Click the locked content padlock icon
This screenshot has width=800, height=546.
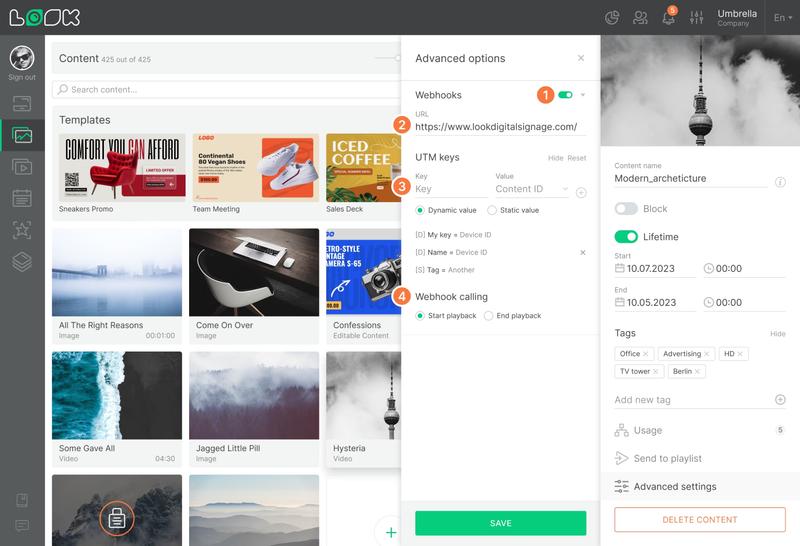[x=117, y=518]
